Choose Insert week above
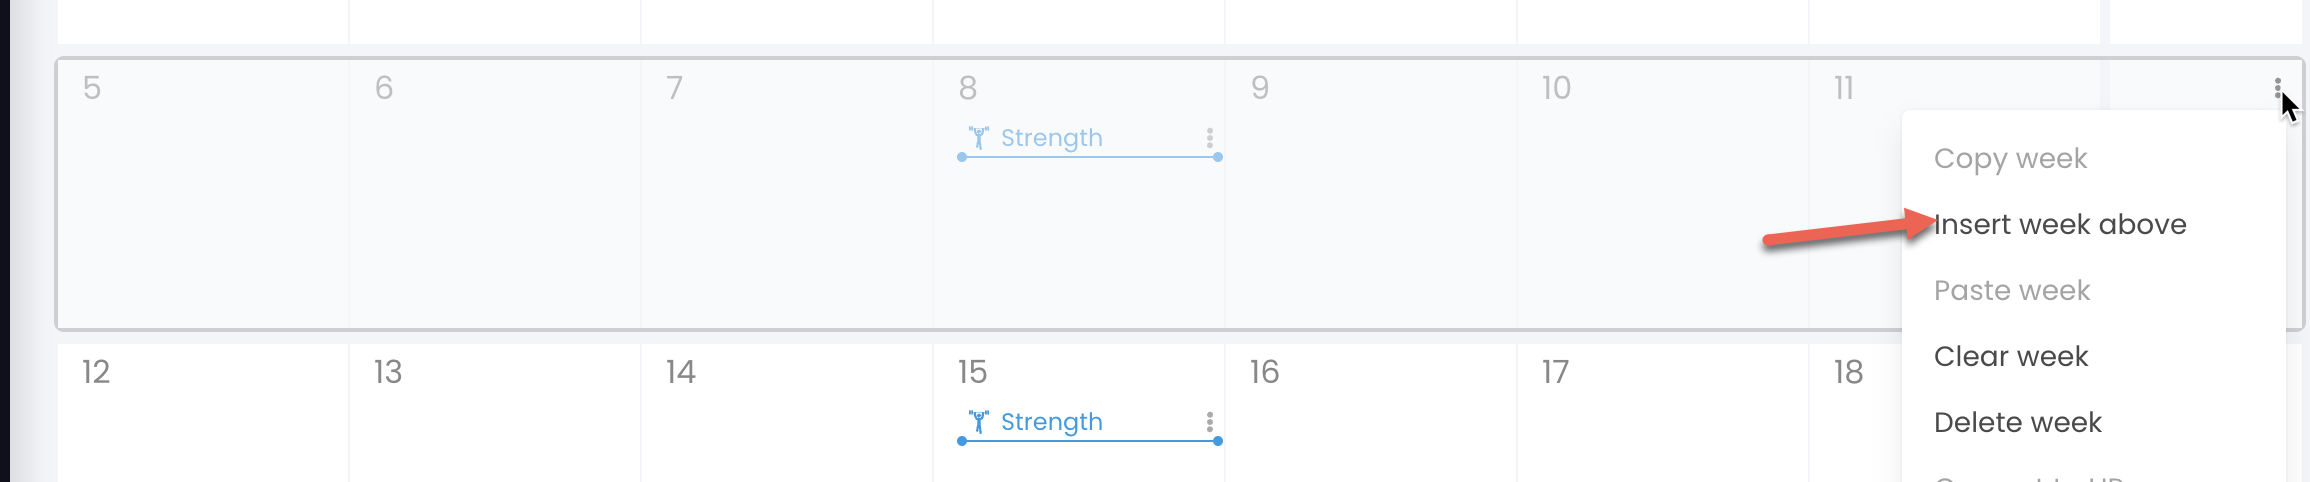2310x482 pixels. pyautogui.click(x=2060, y=224)
